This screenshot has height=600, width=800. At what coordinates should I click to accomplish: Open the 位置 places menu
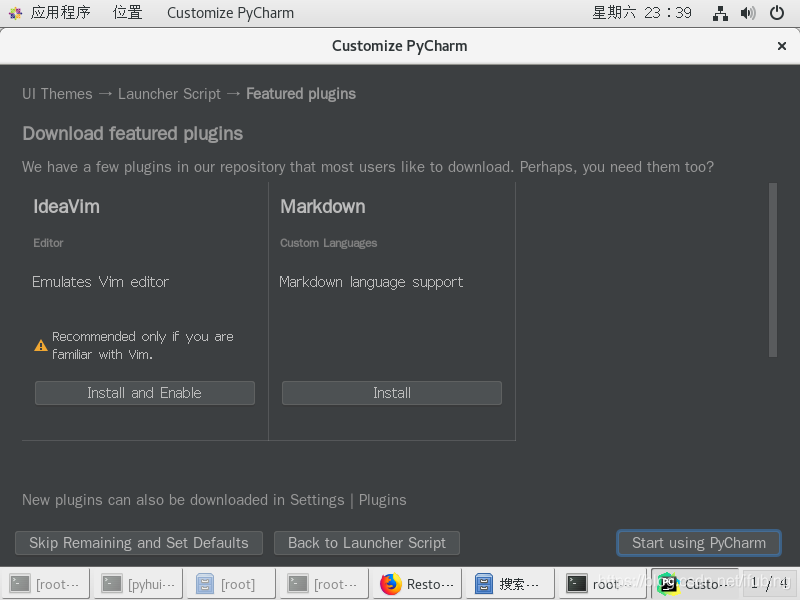coord(127,13)
